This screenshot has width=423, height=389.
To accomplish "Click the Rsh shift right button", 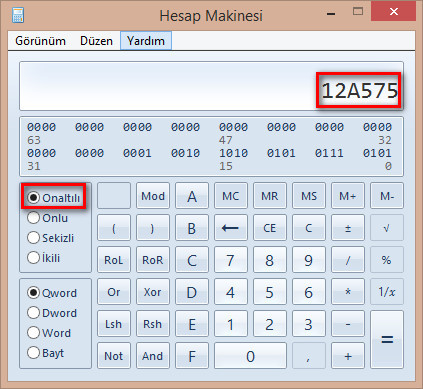I will (153, 324).
